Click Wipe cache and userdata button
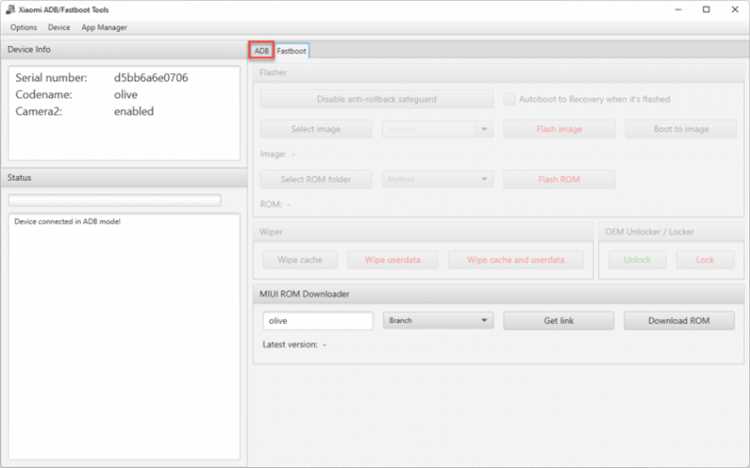750x468 pixels. pos(516,260)
